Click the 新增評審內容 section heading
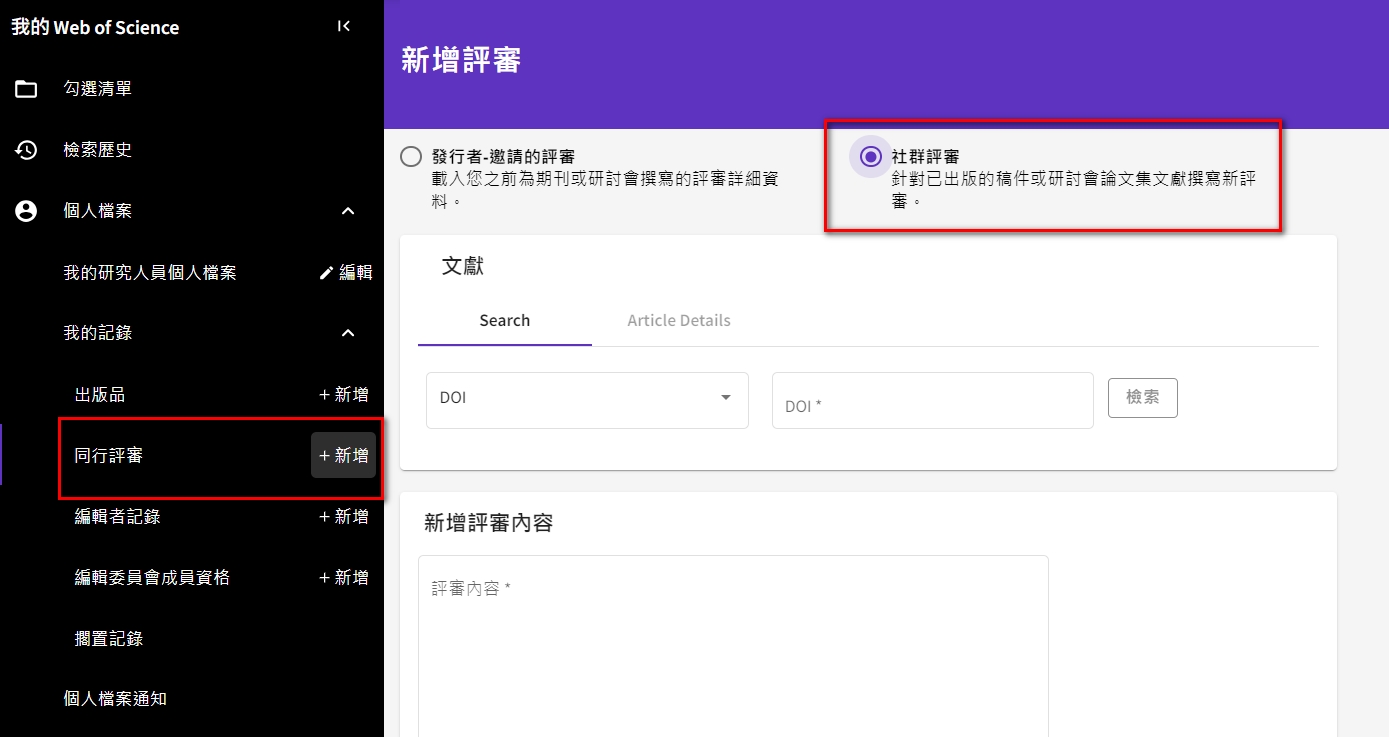This screenshot has height=737, width=1389. [488, 522]
